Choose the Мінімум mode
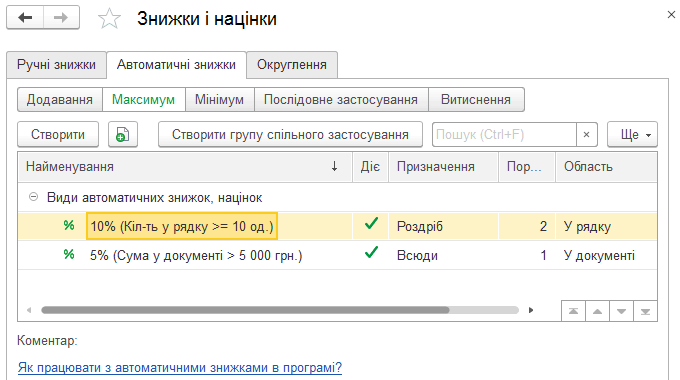This screenshot has height=380, width=680. [219, 99]
